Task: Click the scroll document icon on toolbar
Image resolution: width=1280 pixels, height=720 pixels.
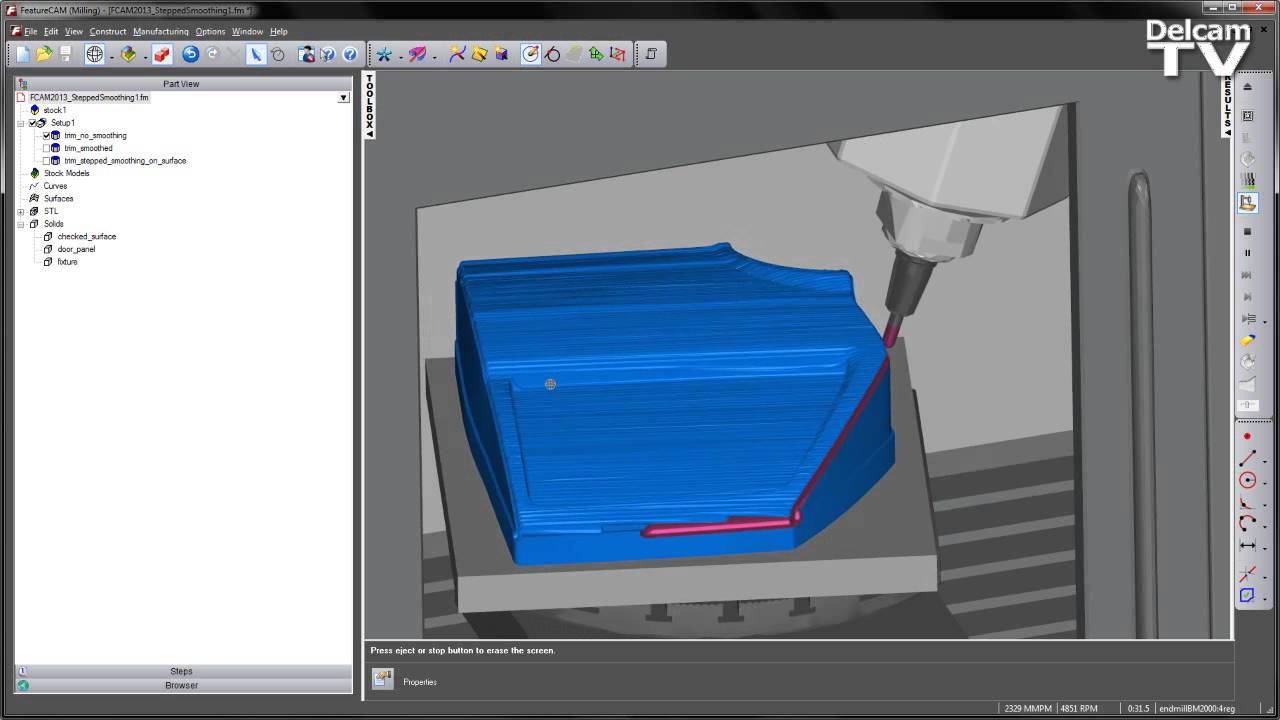Action: pos(651,54)
